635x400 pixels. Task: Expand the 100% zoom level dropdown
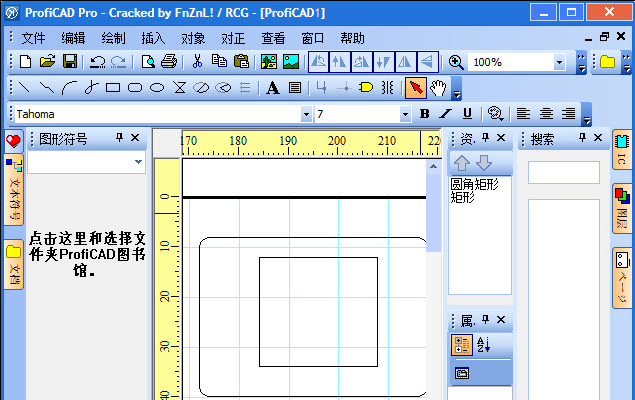coord(559,62)
